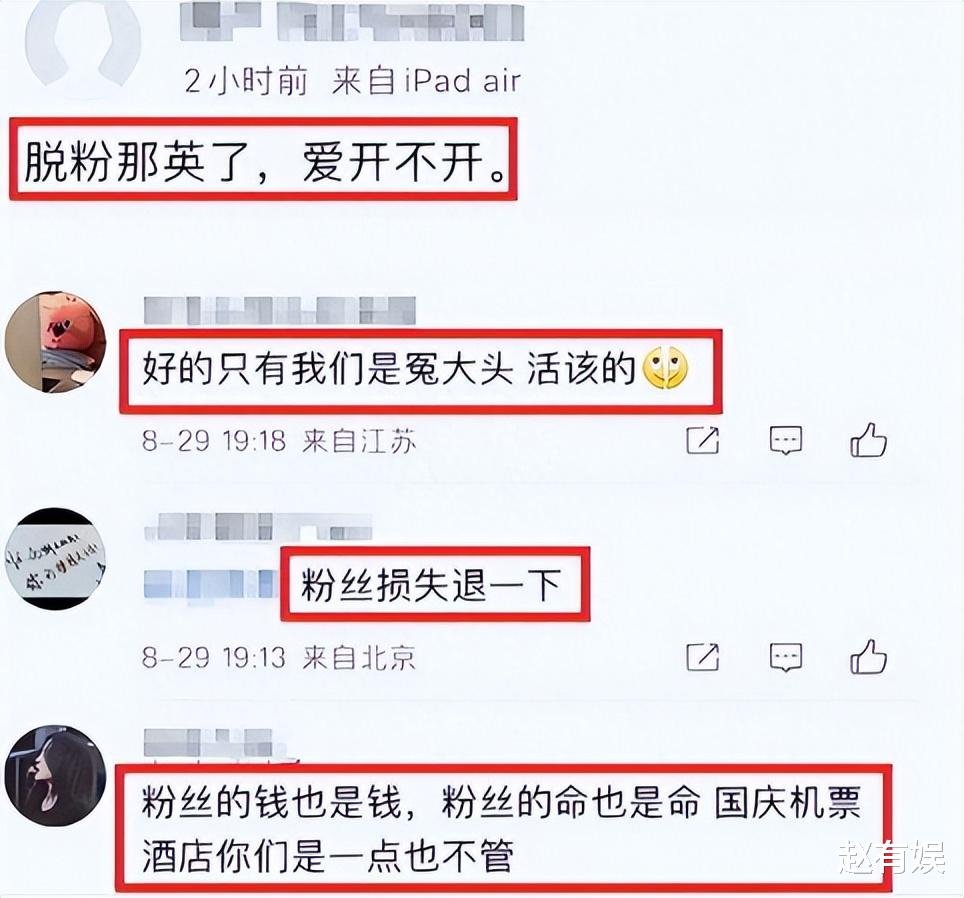Tap the blurred username above the 粉丝的钱也是钱 comment

point(208,742)
